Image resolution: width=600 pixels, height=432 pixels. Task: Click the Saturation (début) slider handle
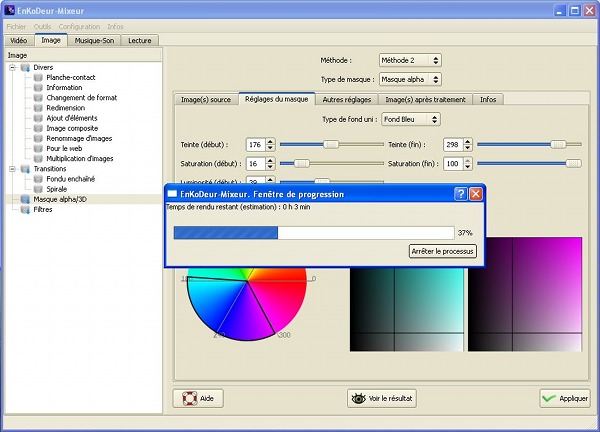coord(302,163)
